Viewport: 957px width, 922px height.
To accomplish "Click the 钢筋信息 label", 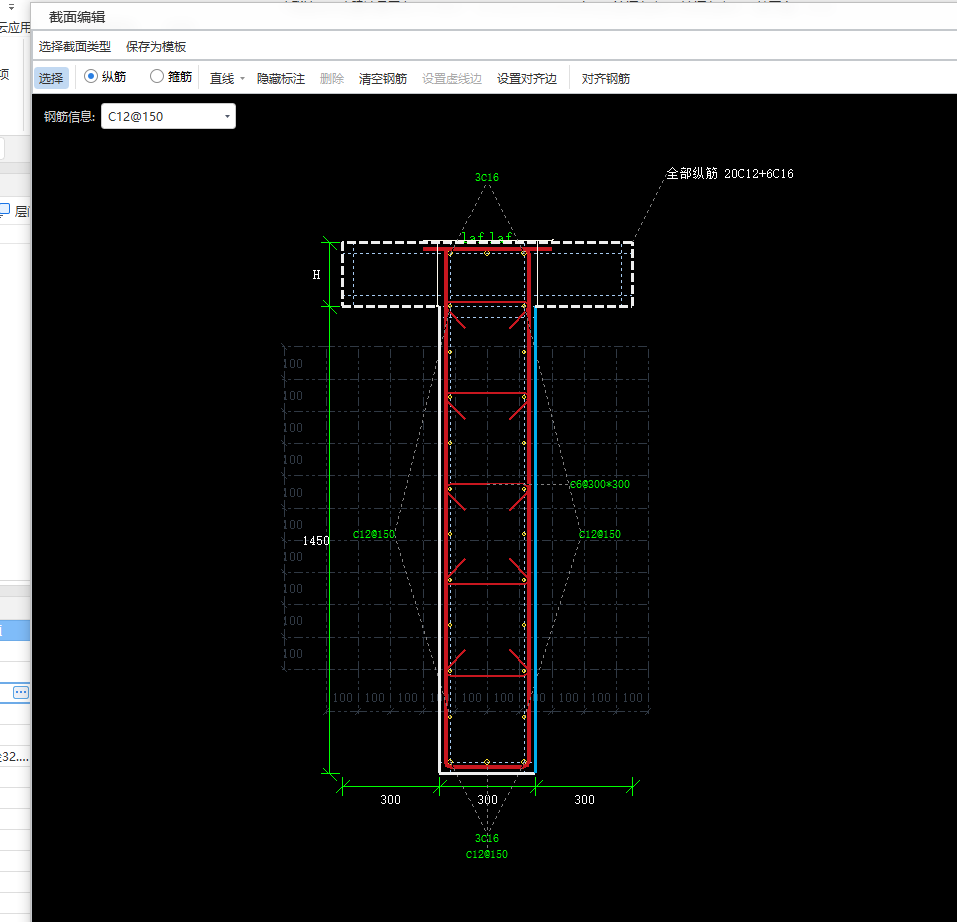I will point(69,117).
